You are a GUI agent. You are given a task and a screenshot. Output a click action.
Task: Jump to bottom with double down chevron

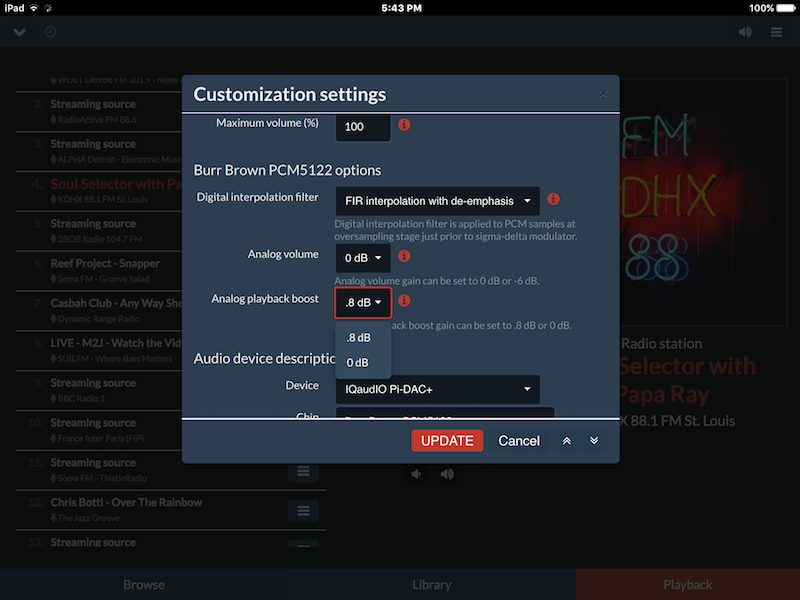point(594,441)
